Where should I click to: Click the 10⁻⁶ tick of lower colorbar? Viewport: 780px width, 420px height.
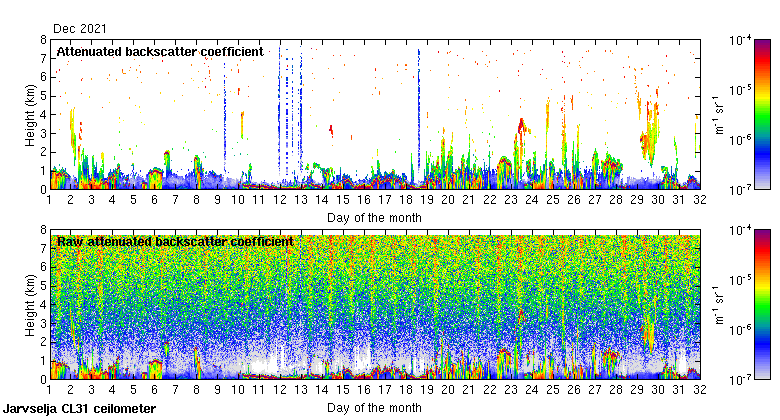pyautogui.click(x=740, y=330)
